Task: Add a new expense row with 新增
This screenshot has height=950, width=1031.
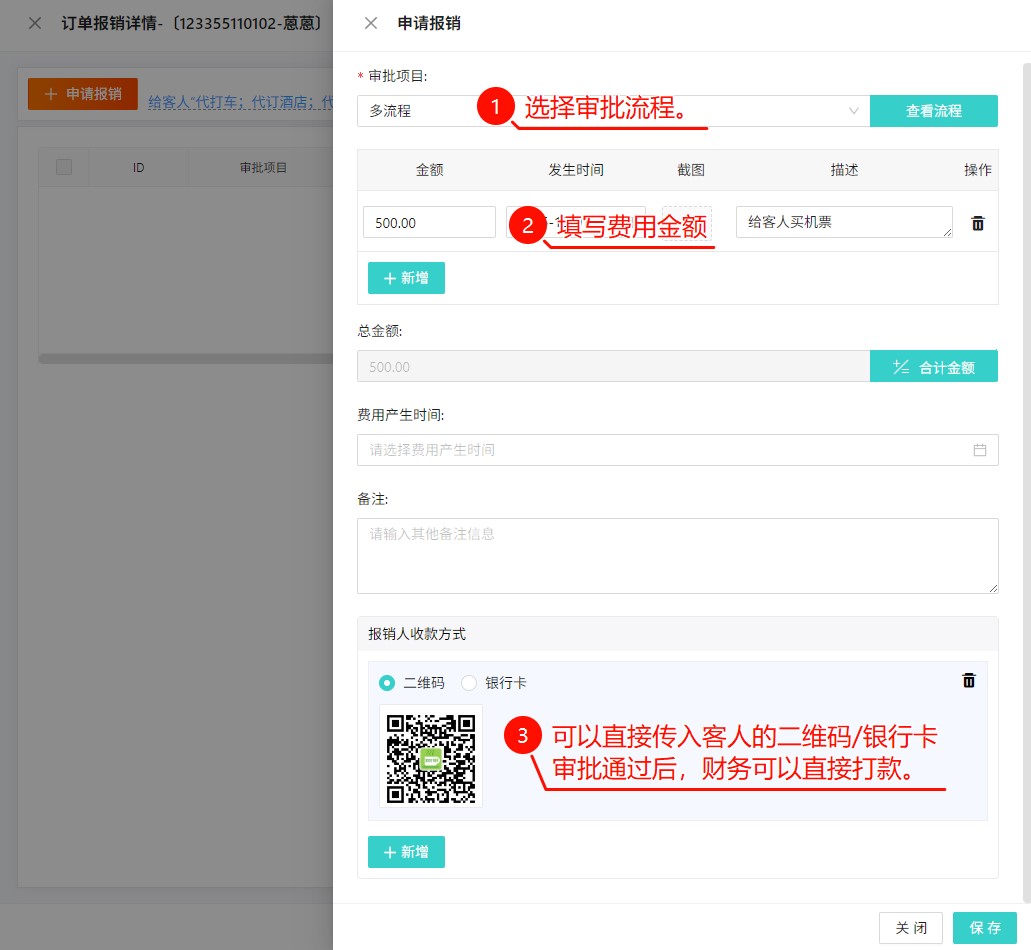Action: point(406,278)
